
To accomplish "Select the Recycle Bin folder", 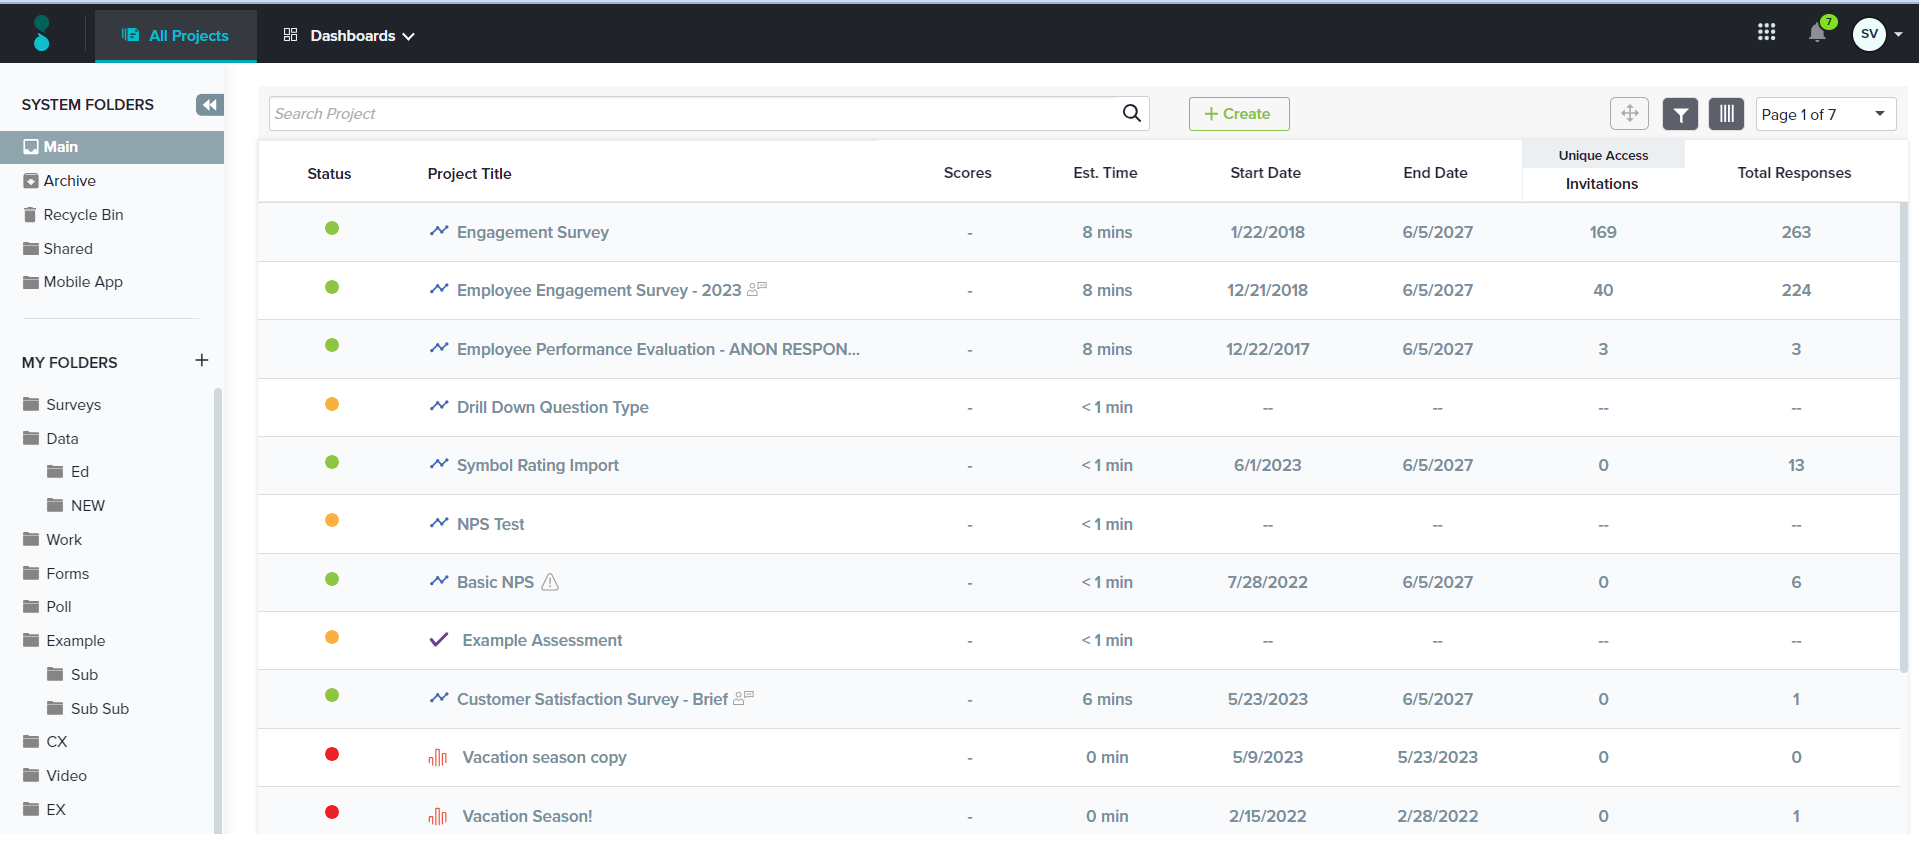I will pos(83,215).
